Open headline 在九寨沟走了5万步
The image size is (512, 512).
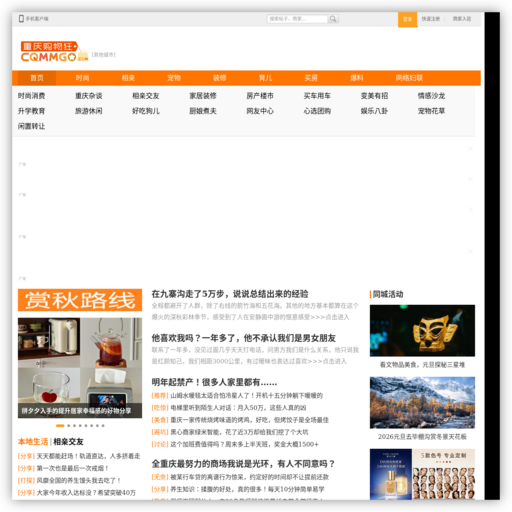point(230,294)
